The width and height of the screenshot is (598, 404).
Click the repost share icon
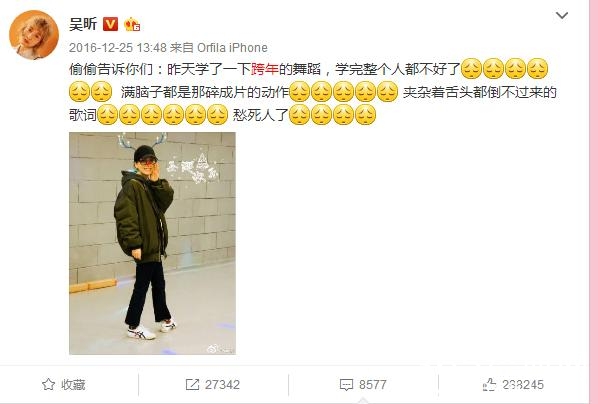(192, 384)
